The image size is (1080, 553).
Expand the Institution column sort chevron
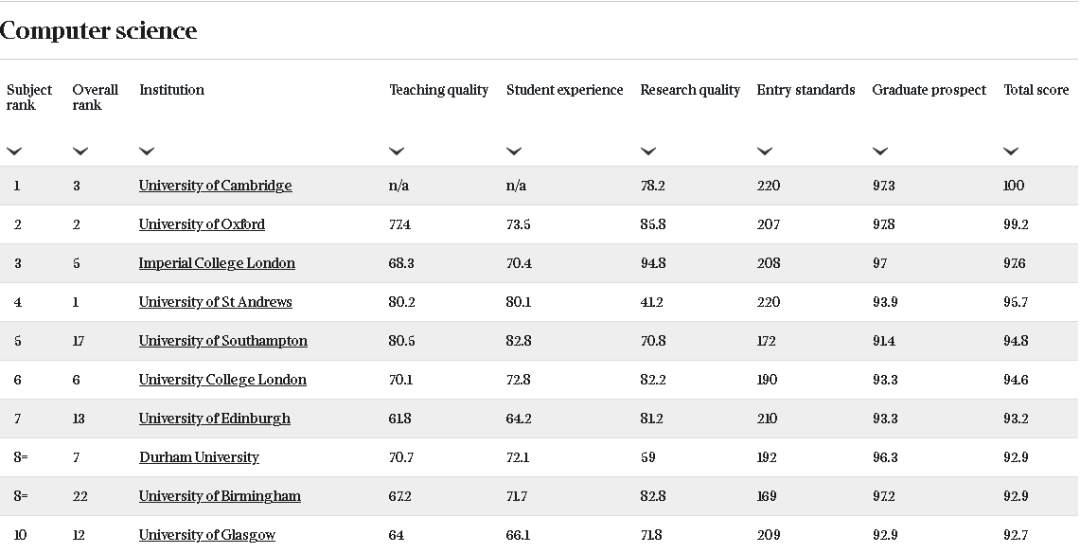[x=147, y=151]
